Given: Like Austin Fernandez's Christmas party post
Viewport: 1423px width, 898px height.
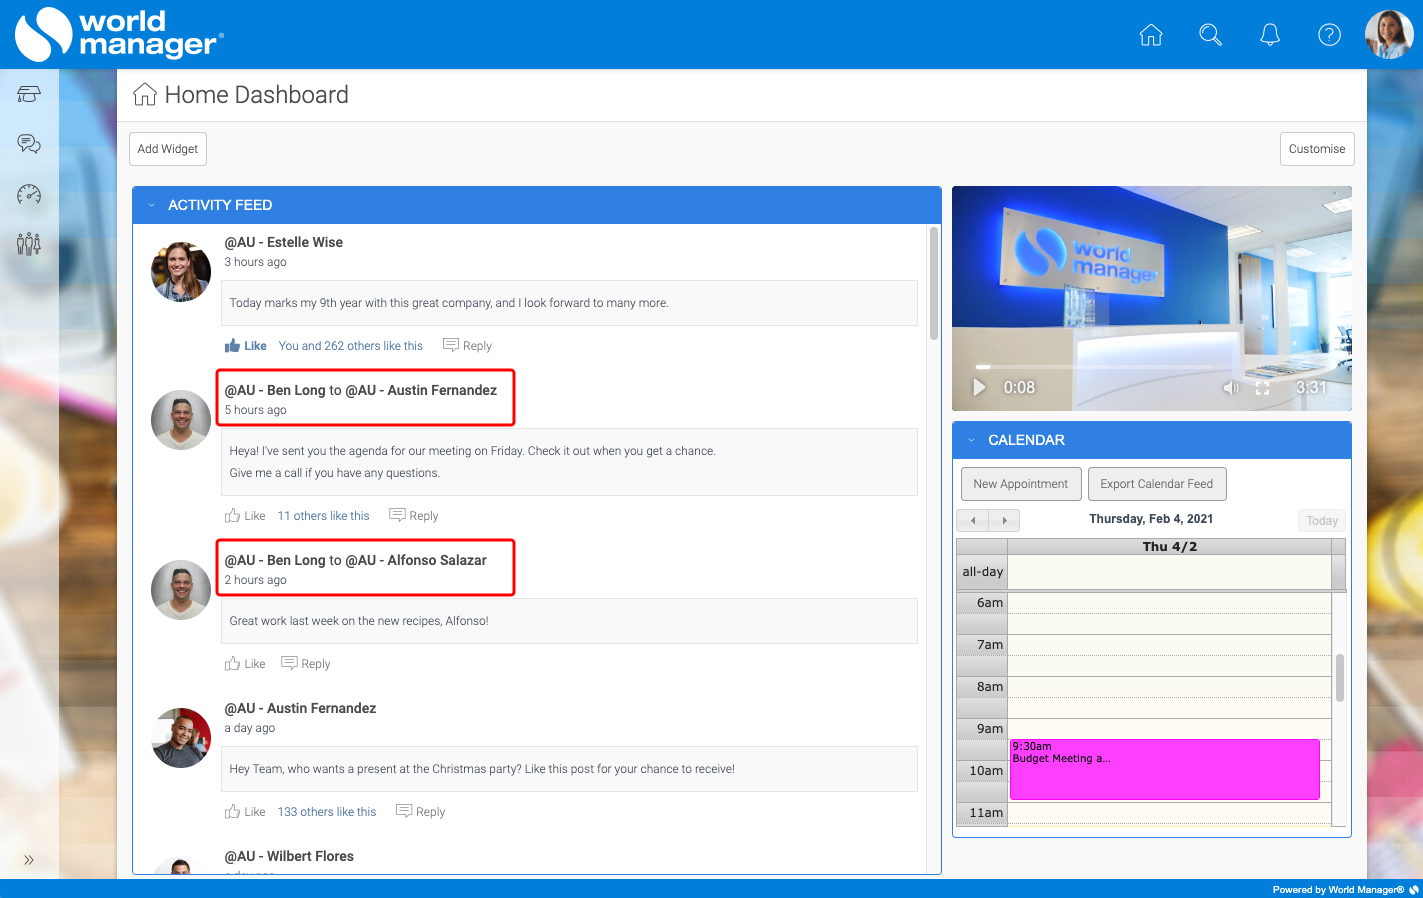Looking at the screenshot, I should pos(245,812).
